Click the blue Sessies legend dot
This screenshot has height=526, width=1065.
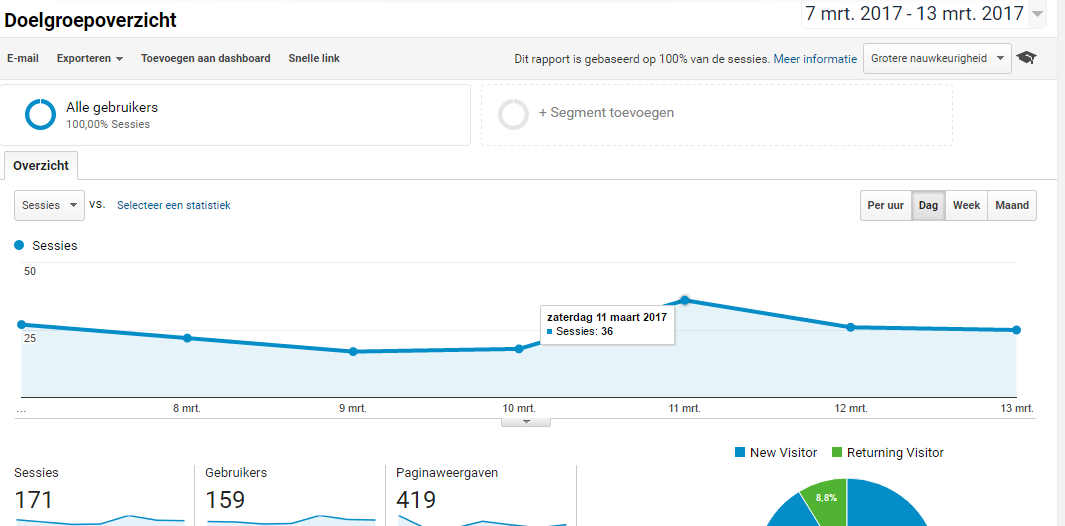click(19, 245)
